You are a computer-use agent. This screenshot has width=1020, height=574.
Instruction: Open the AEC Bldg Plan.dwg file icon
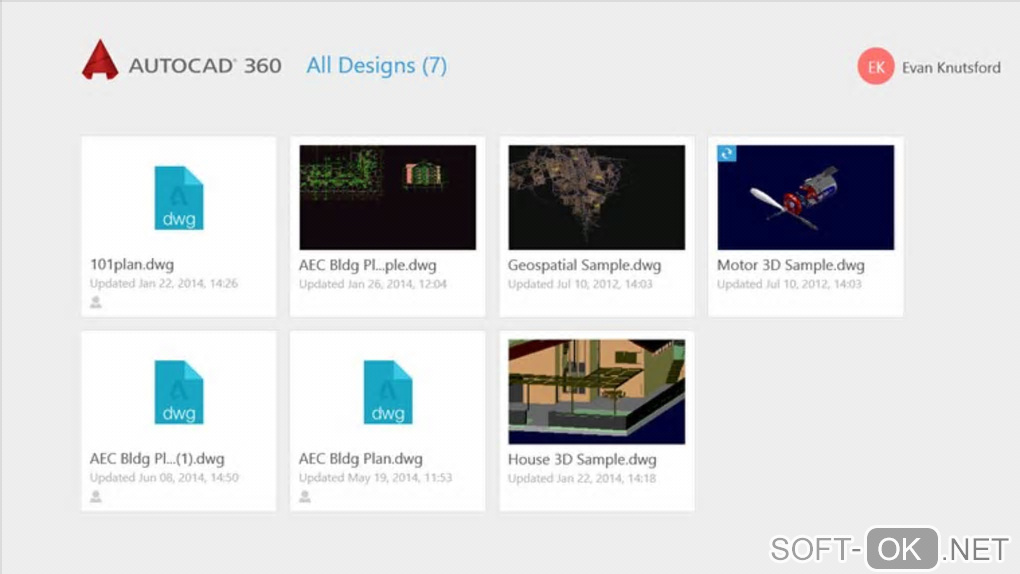coord(388,392)
